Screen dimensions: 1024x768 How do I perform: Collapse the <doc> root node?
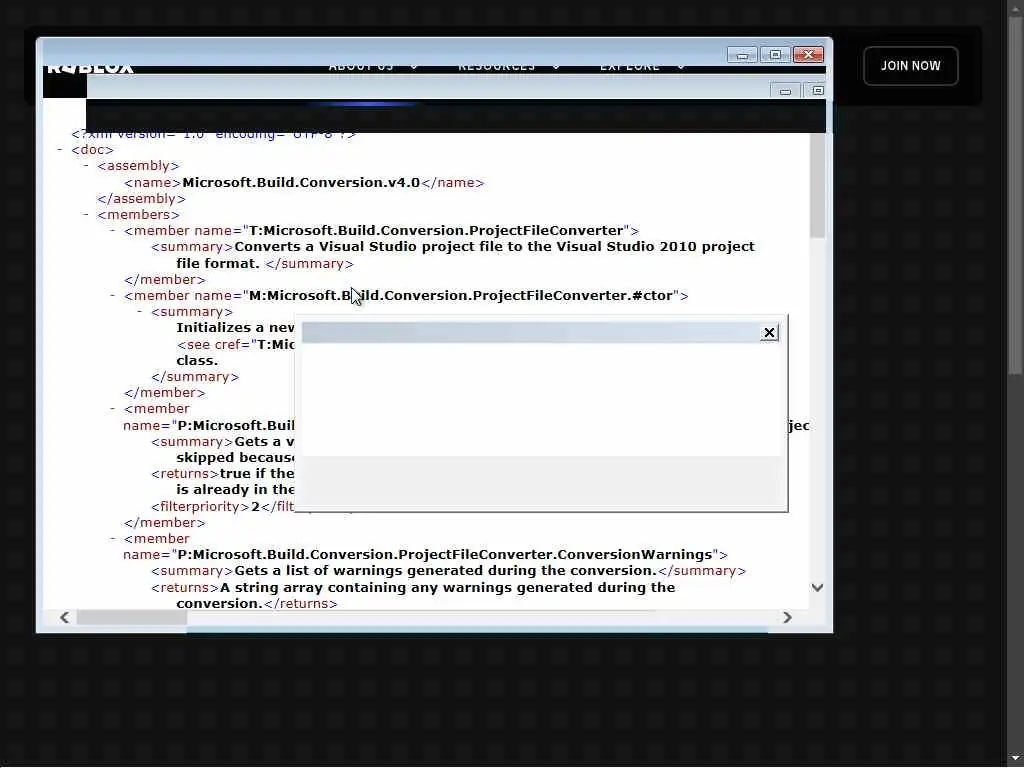coord(59,150)
